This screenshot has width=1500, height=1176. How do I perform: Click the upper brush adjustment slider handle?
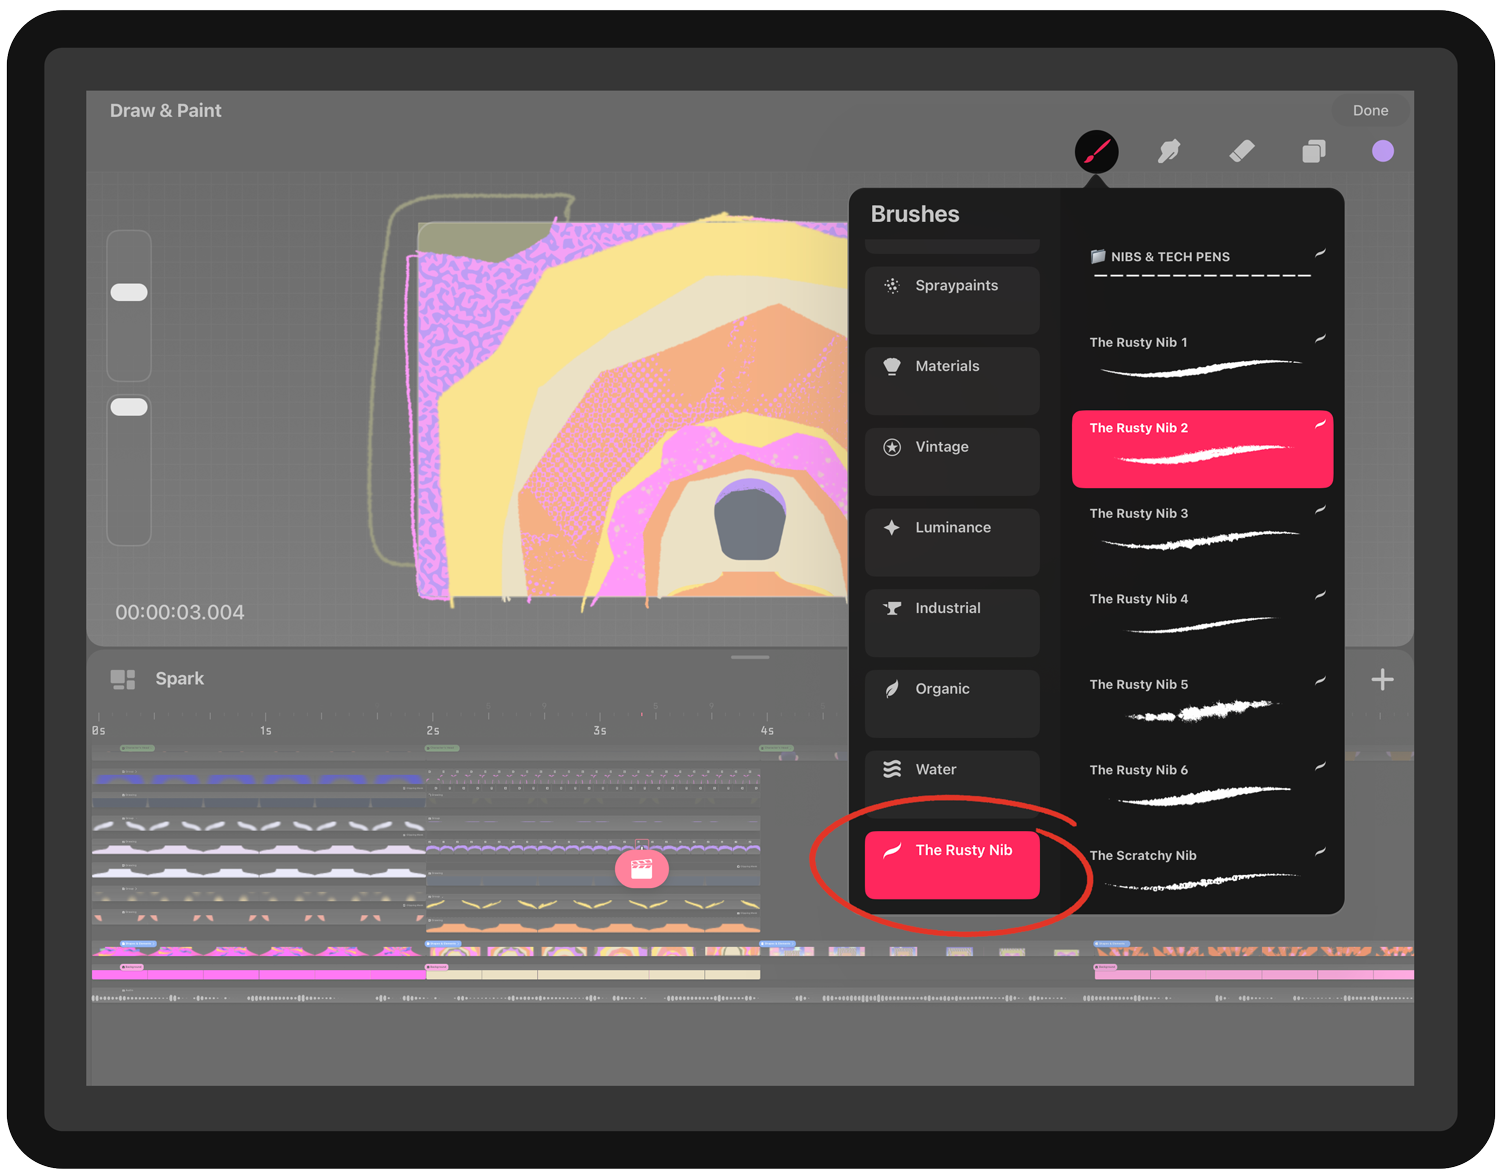coord(129,291)
